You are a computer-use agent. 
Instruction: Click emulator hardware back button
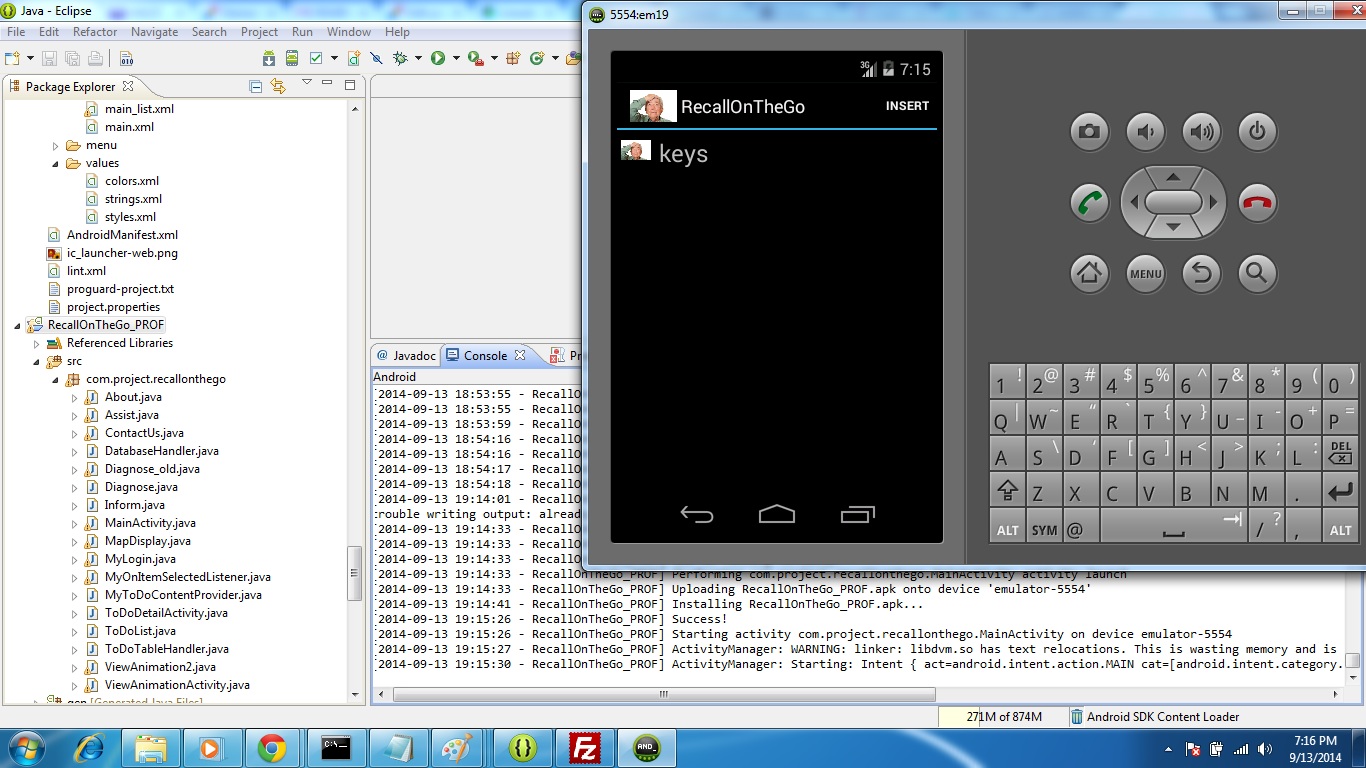tap(1201, 273)
